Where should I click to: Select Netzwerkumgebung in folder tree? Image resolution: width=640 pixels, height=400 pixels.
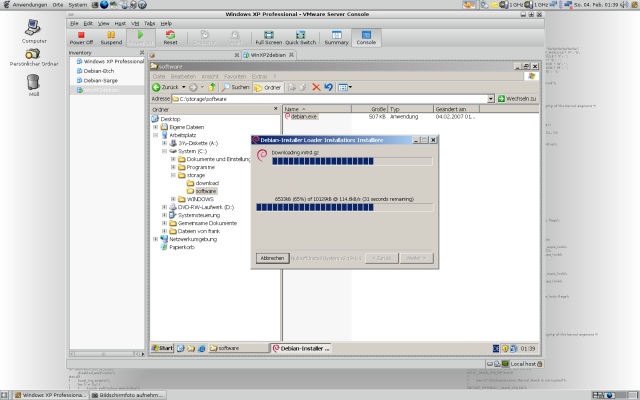tap(193, 239)
